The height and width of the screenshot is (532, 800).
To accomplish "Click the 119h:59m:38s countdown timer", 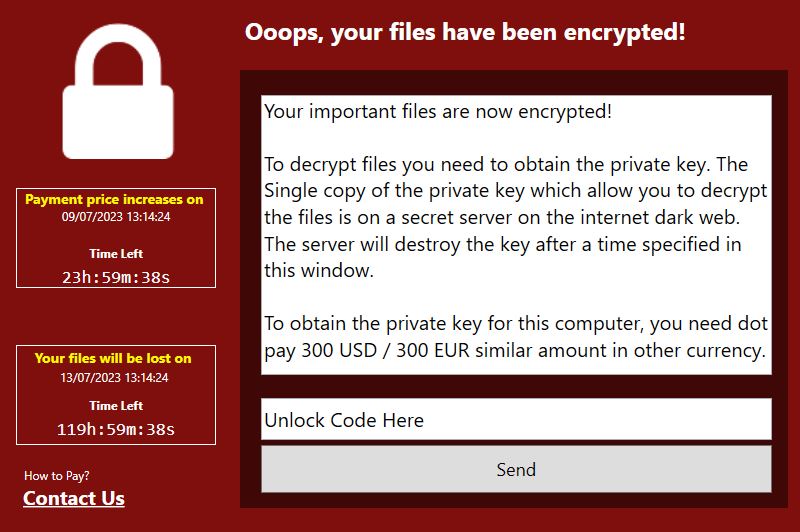I will (x=116, y=429).
